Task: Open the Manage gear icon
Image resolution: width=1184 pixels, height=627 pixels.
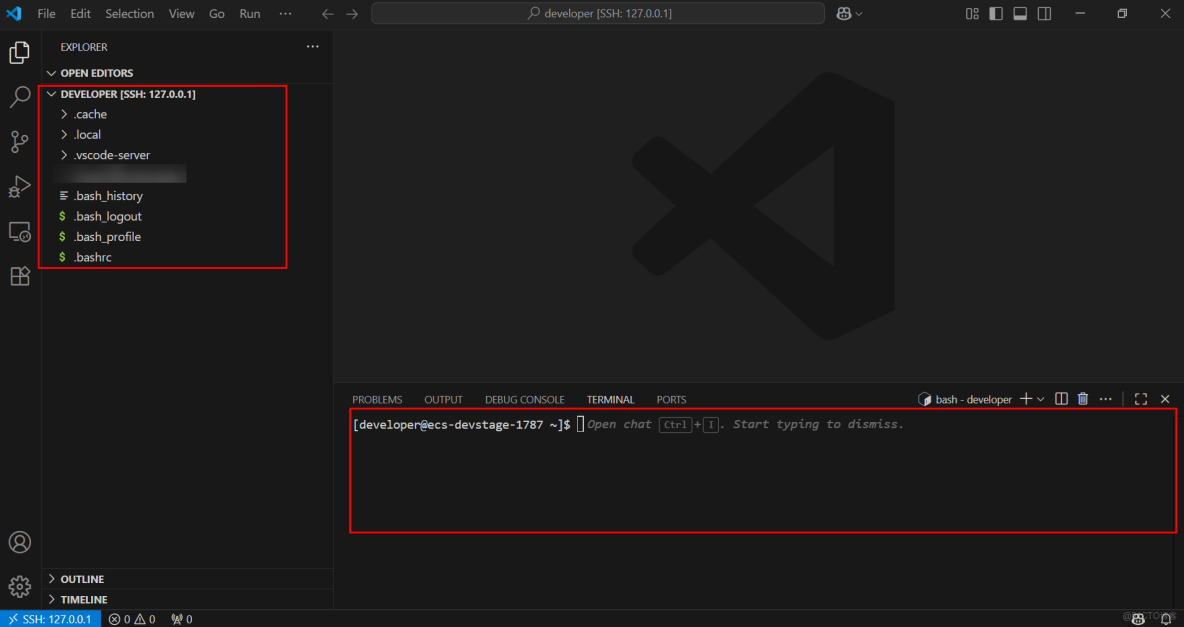Action: [x=20, y=586]
